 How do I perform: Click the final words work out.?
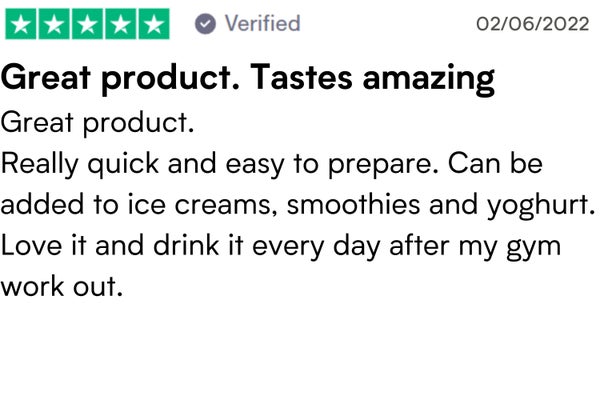point(62,286)
